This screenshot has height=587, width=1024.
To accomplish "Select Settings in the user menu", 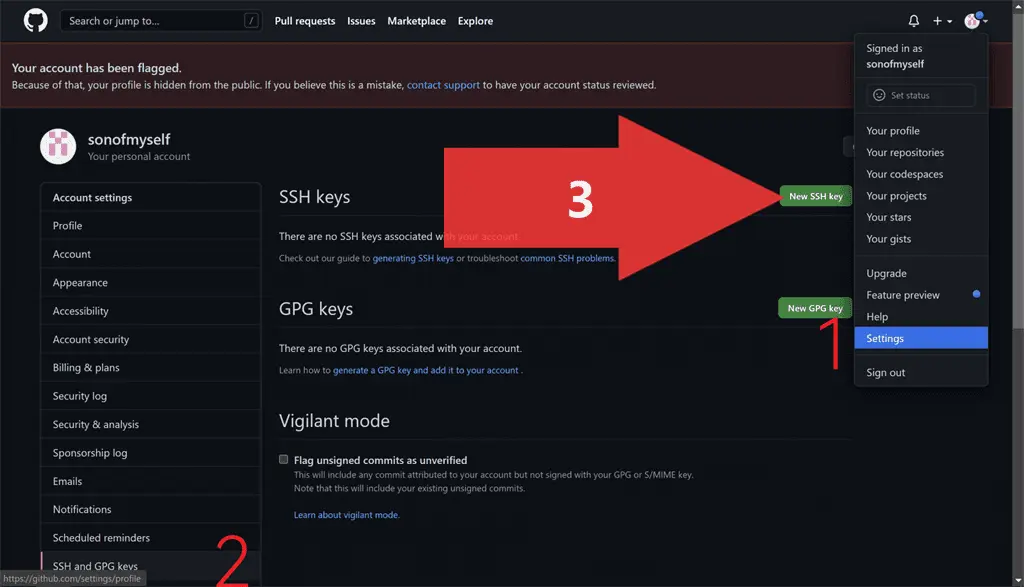I will 885,338.
